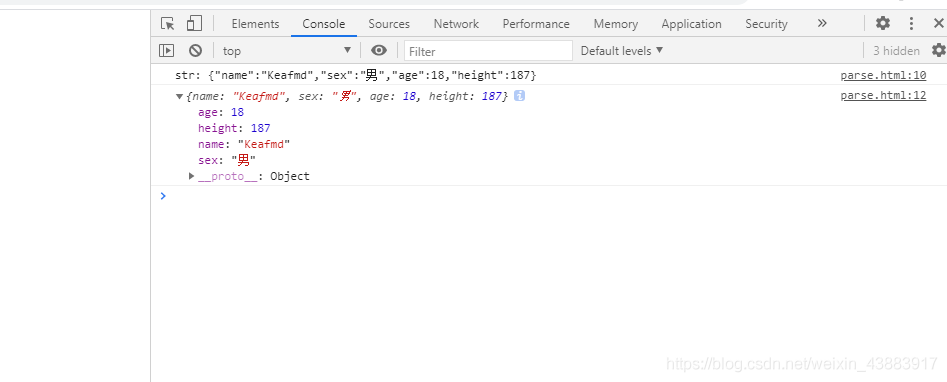947x382 pixels.
Task: Select the age: 18 property row
Action: [221, 112]
